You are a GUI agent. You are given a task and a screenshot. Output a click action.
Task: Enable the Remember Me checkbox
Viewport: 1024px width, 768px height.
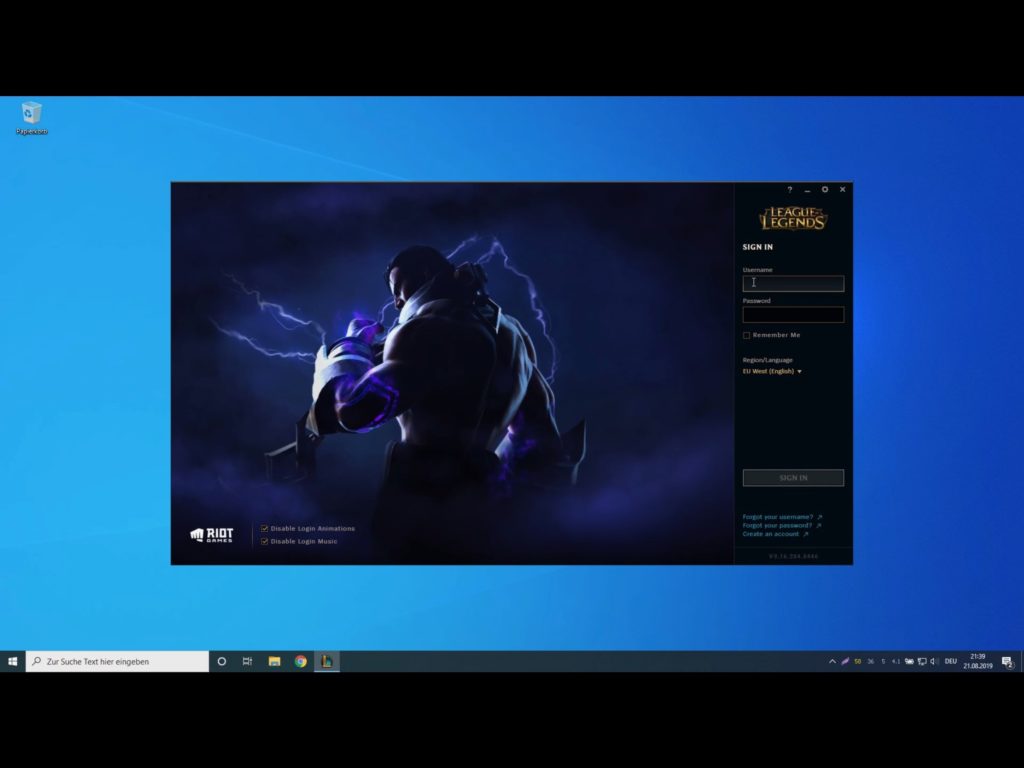[x=746, y=335]
